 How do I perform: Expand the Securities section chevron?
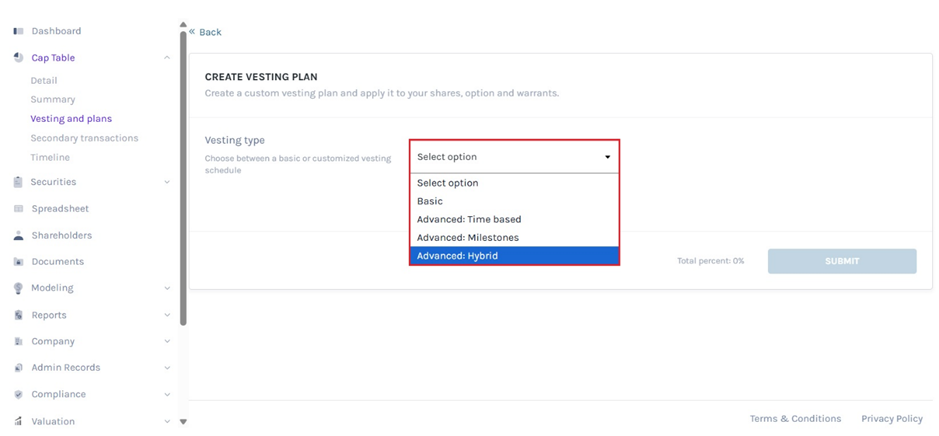click(x=167, y=182)
